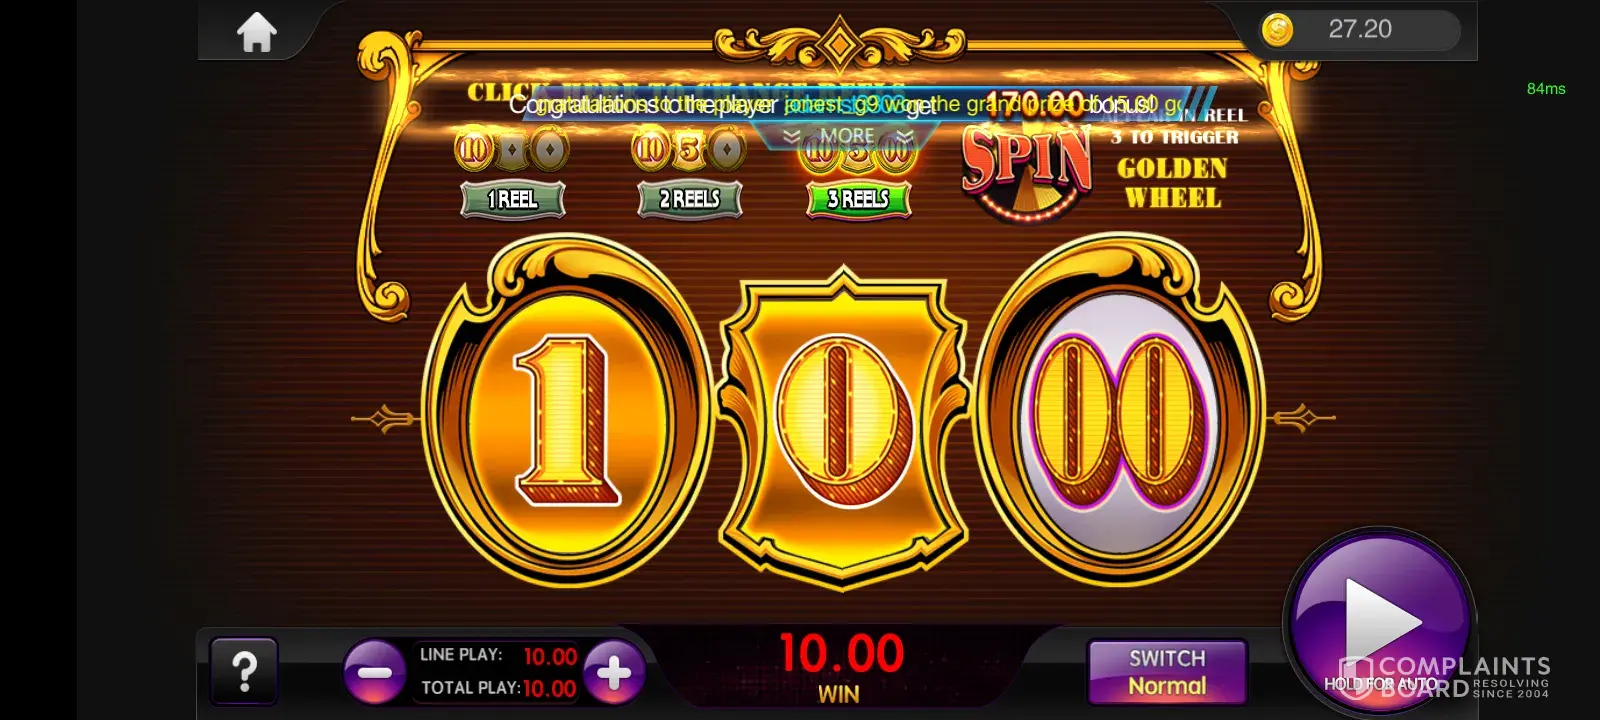Increase line play with plus button
Viewport: 1600px width, 720px height.
(x=614, y=673)
